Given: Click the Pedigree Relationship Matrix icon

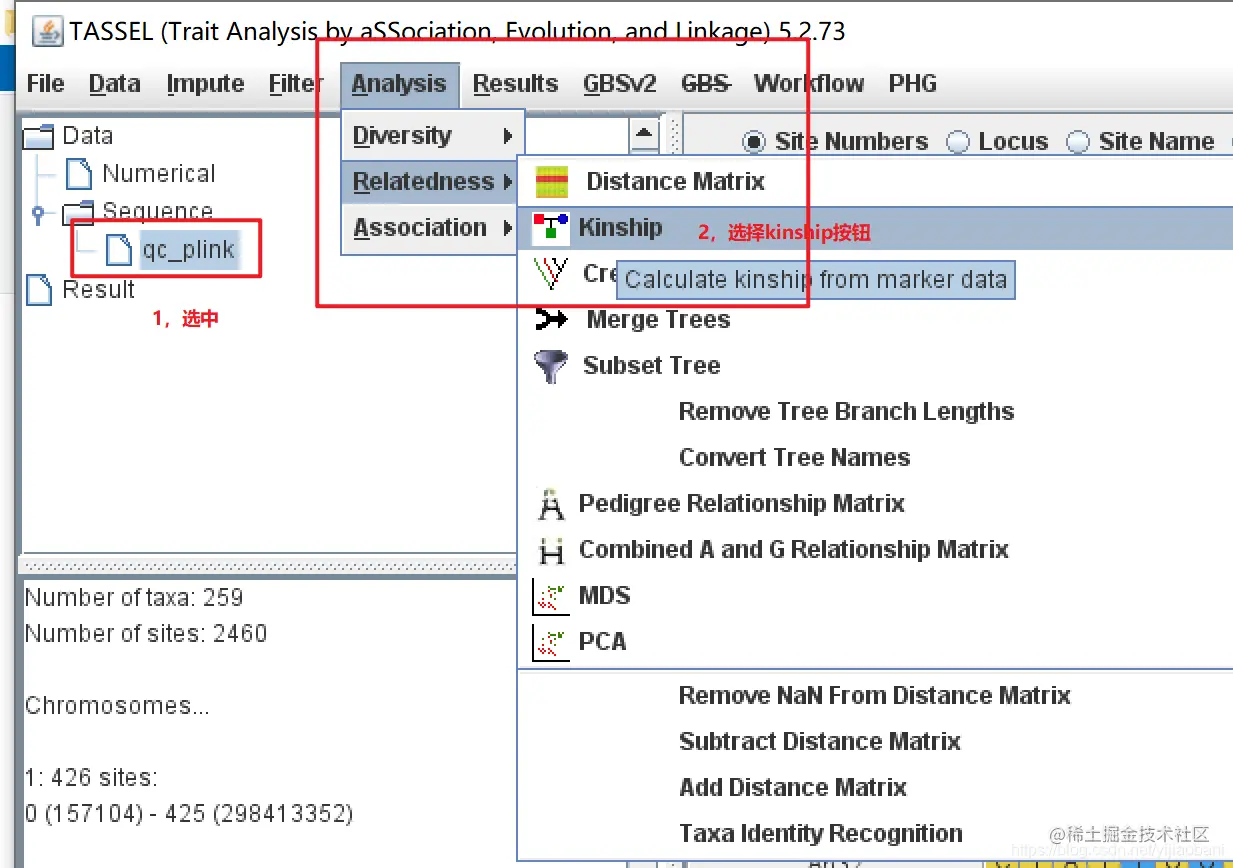Looking at the screenshot, I should pyautogui.click(x=551, y=504).
